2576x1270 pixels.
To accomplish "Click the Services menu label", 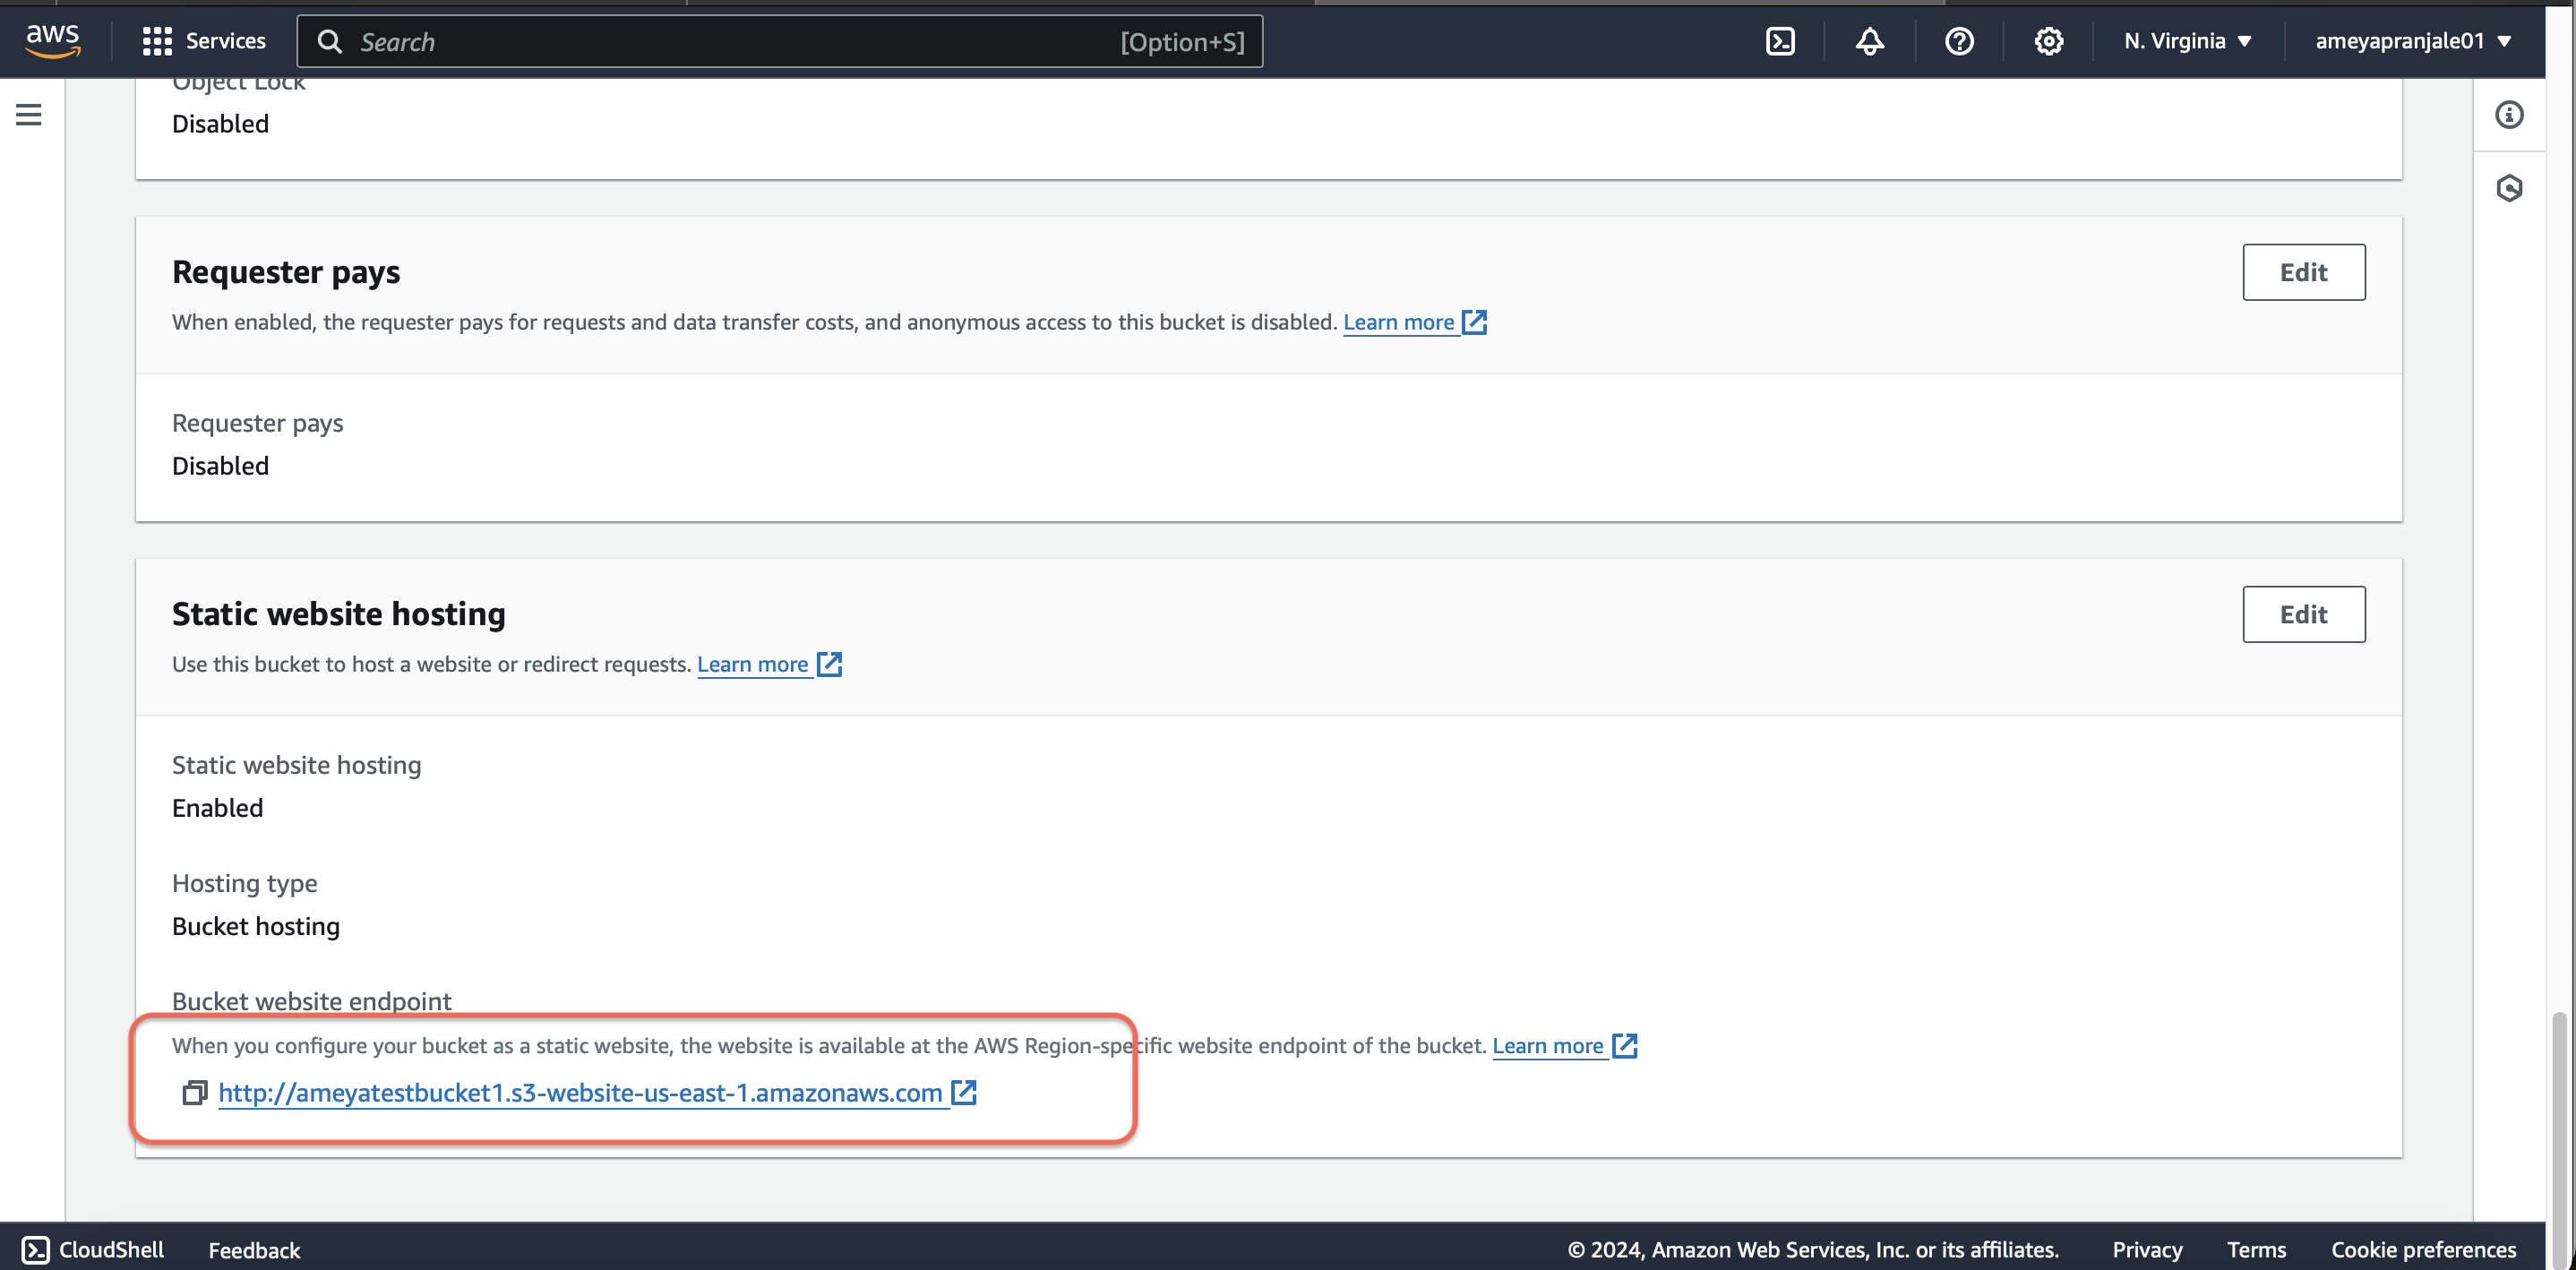I will 226,41.
